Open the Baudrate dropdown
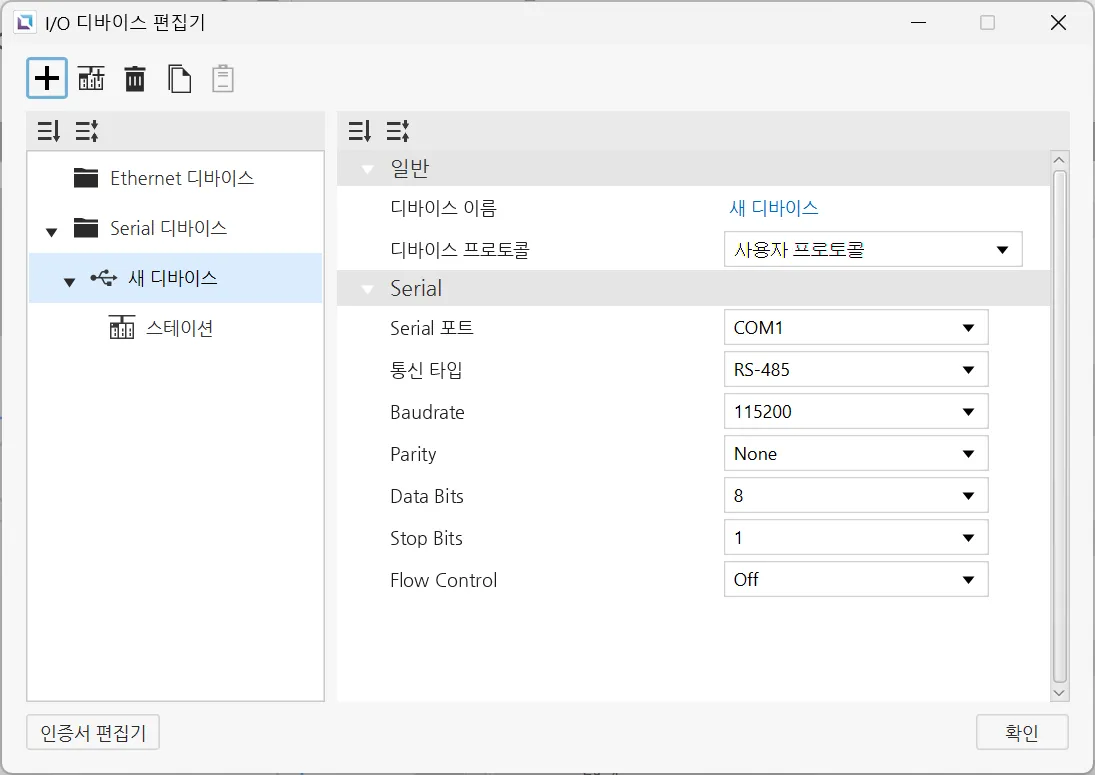 point(855,412)
